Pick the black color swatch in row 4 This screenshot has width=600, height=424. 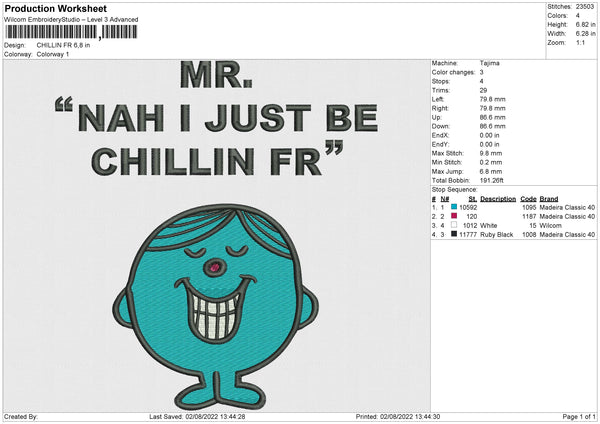tap(455, 234)
